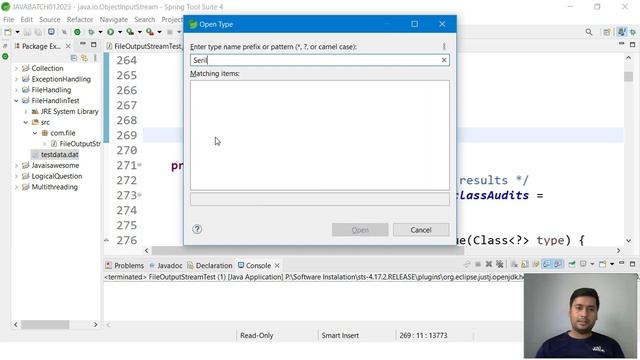Click the editor horizontal scrollbar
This screenshot has width=640, height=360.
tap(307, 250)
